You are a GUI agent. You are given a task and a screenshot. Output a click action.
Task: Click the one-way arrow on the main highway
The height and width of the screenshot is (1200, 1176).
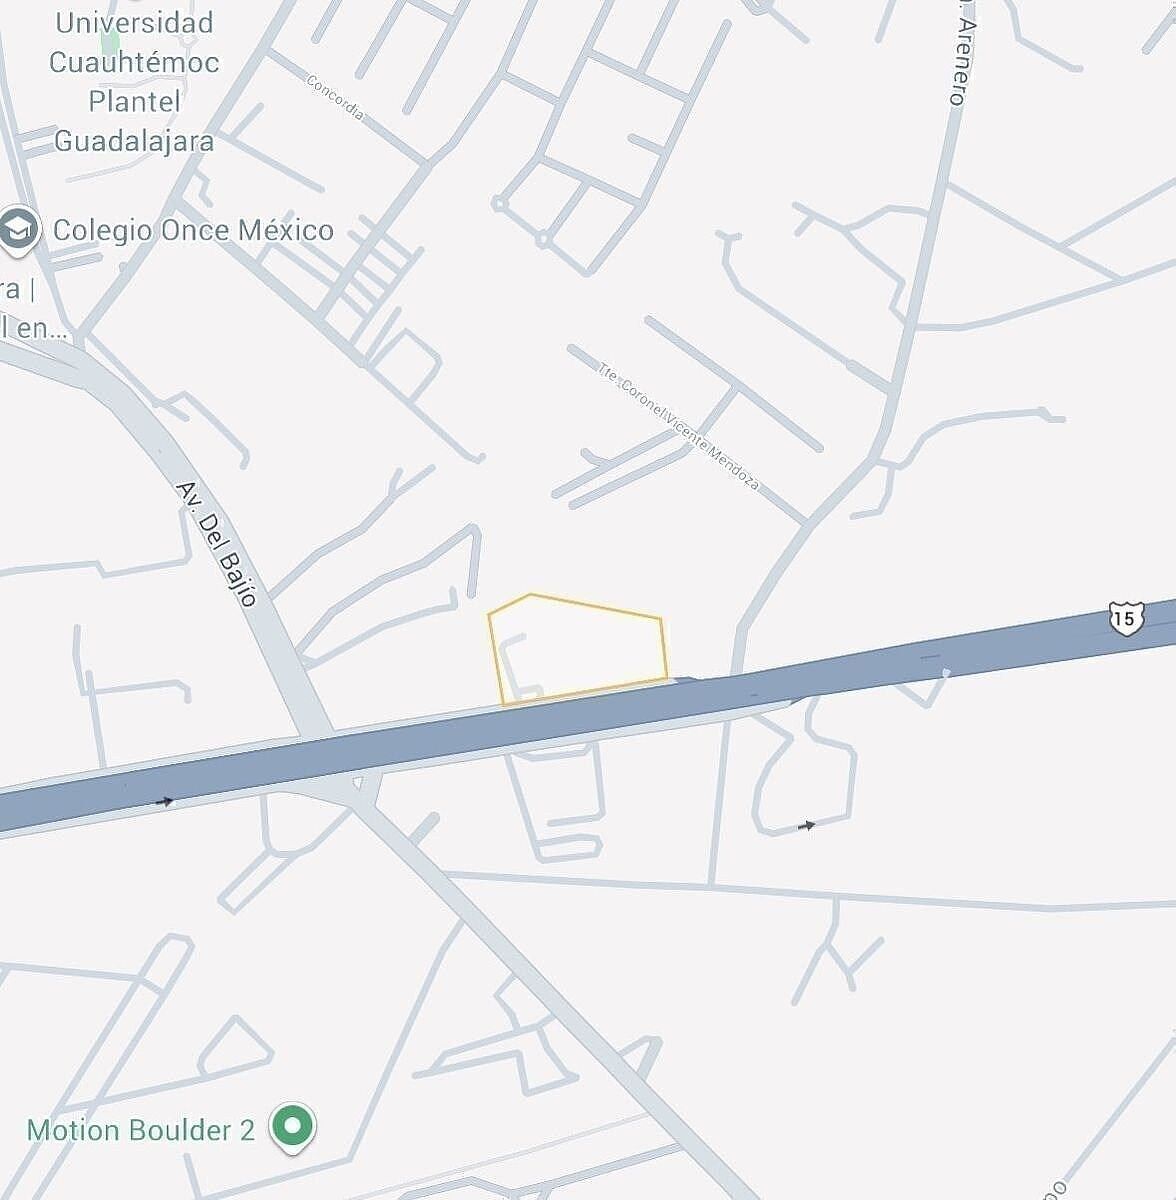(x=165, y=801)
